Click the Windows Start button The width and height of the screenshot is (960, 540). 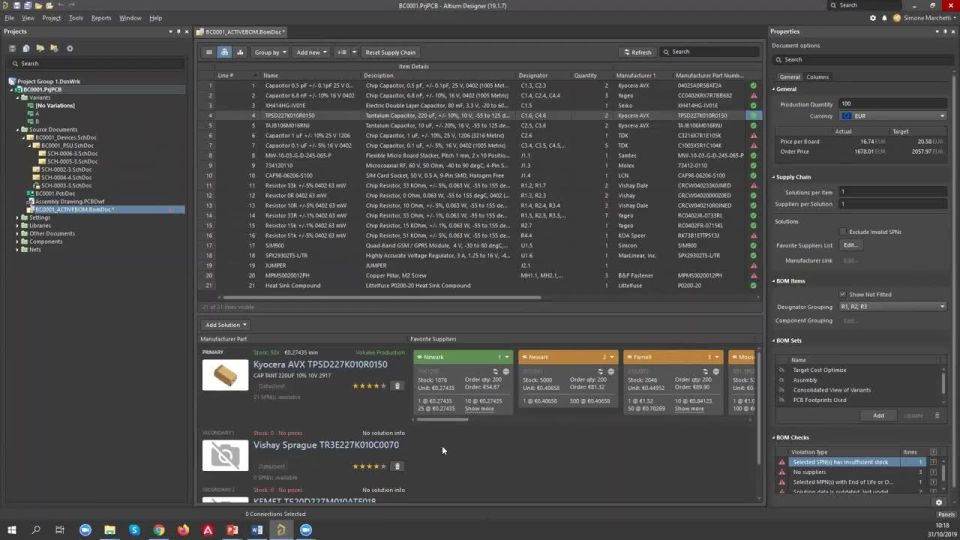click(12, 530)
